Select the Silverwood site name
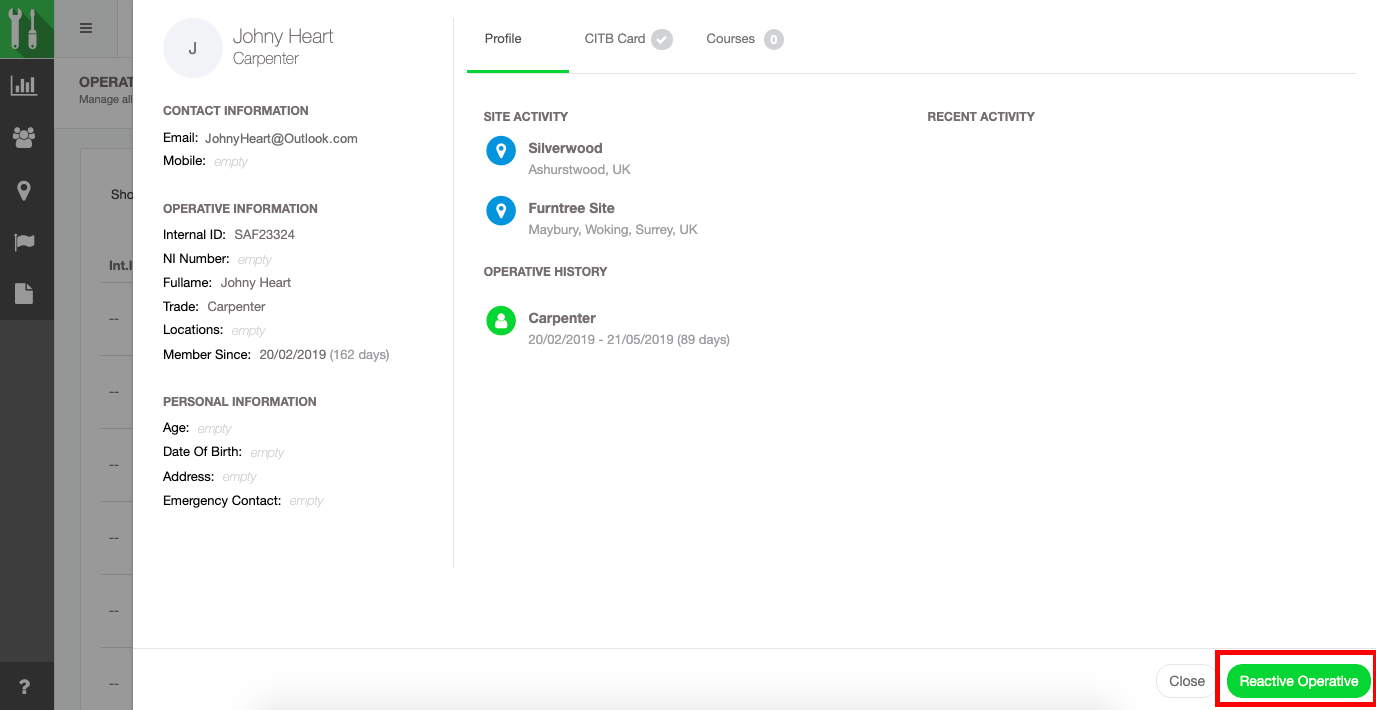1376x710 pixels. (x=565, y=148)
